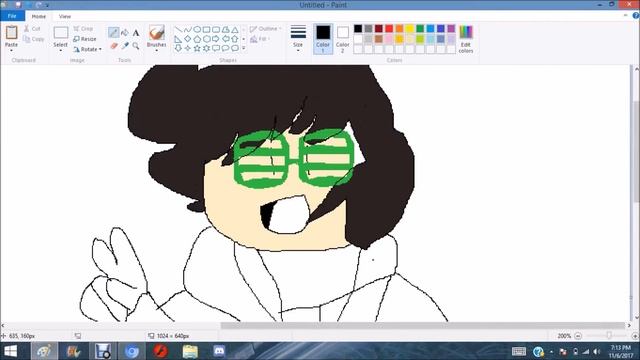640x360 pixels.
Task: Open the Paste dropdown arrow
Action: (11, 50)
